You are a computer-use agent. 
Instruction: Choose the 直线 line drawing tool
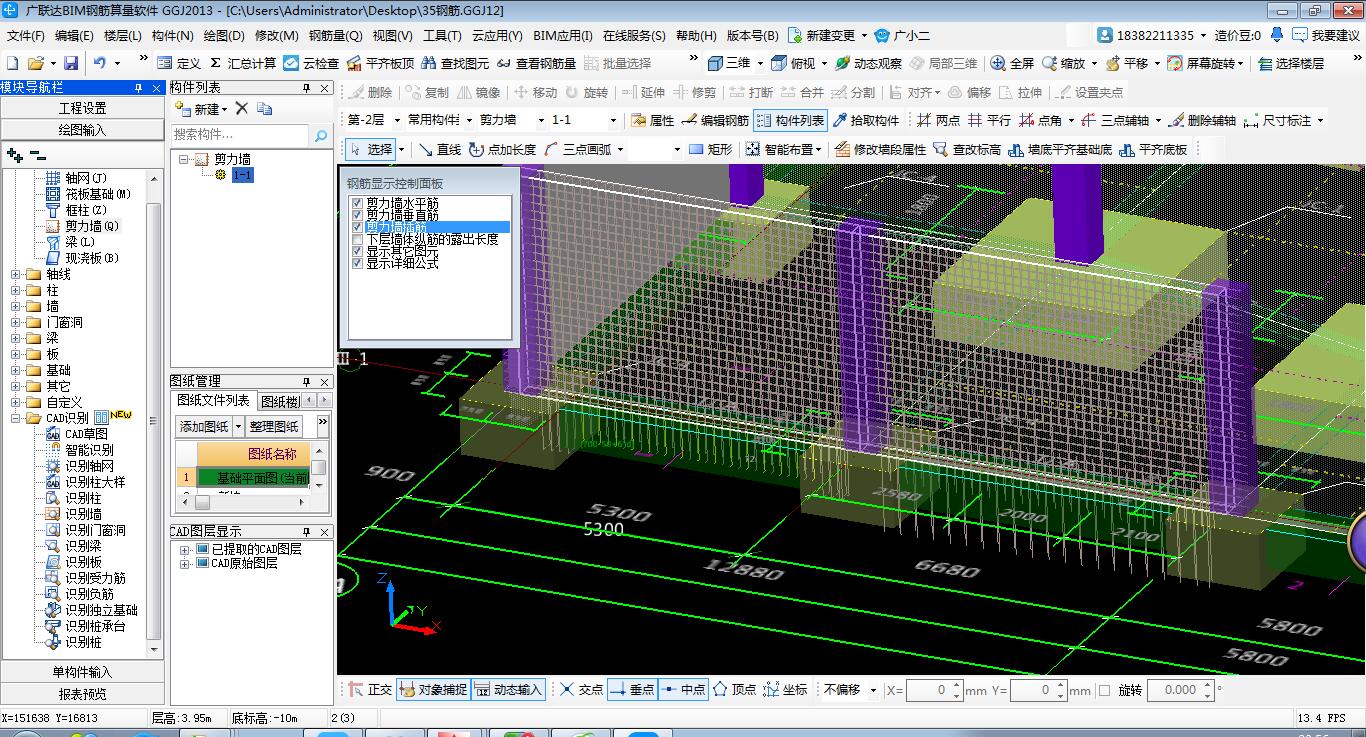440,149
